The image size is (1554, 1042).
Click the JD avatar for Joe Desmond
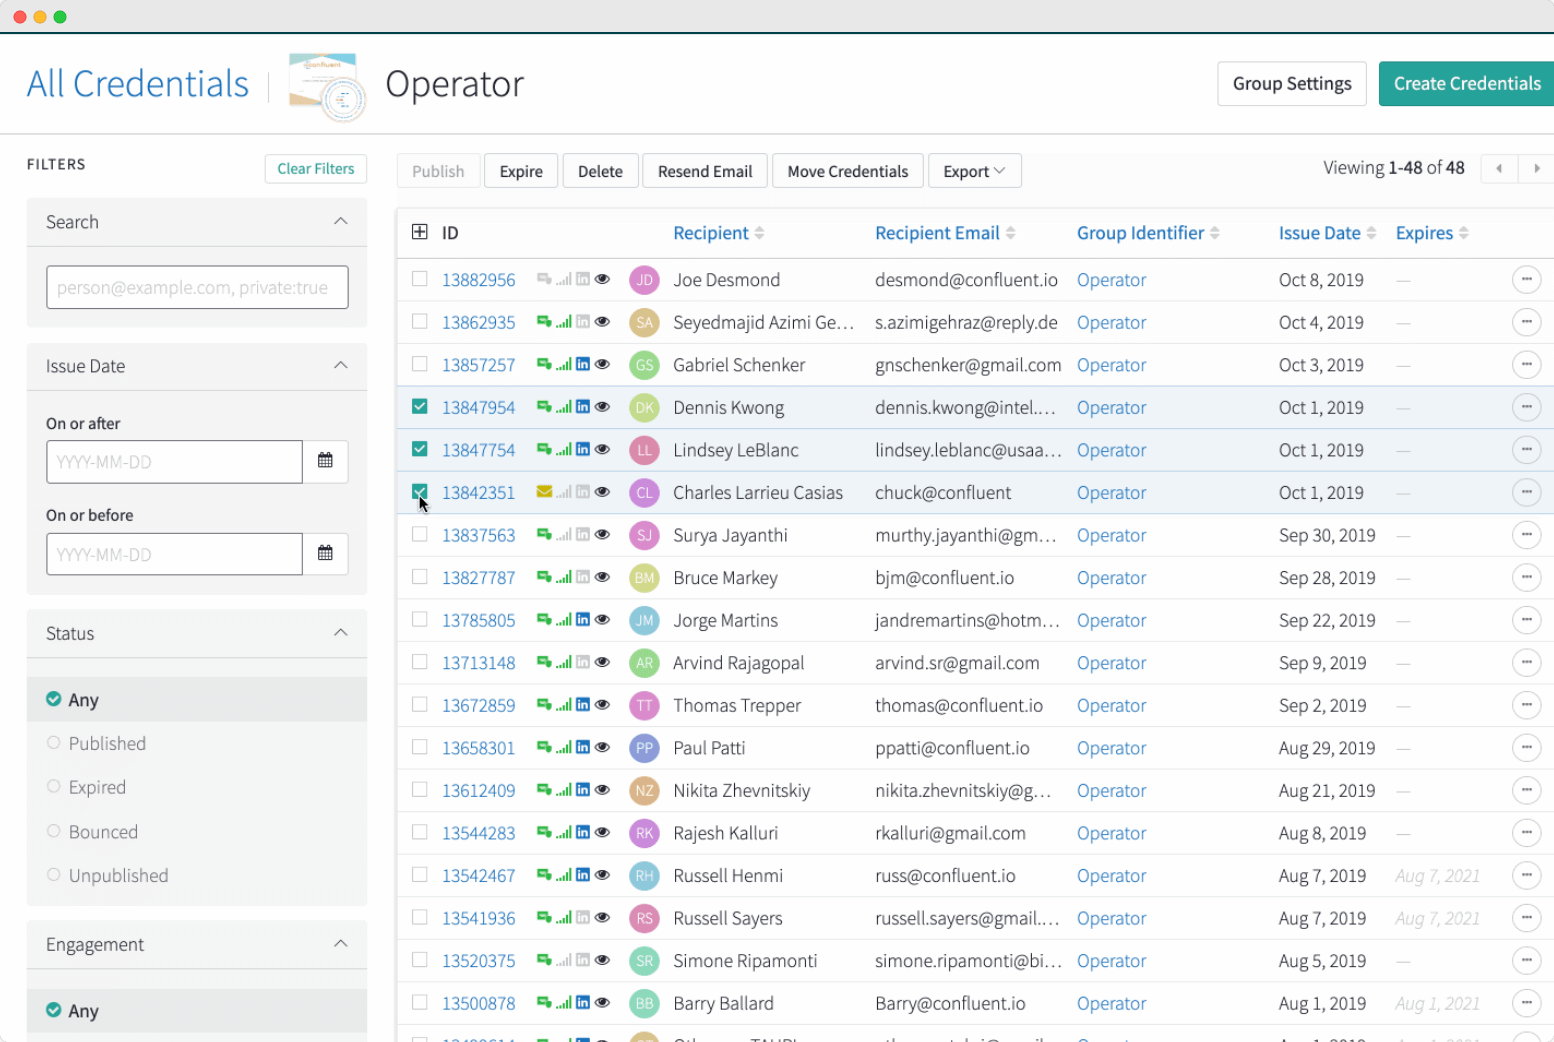pyautogui.click(x=644, y=280)
